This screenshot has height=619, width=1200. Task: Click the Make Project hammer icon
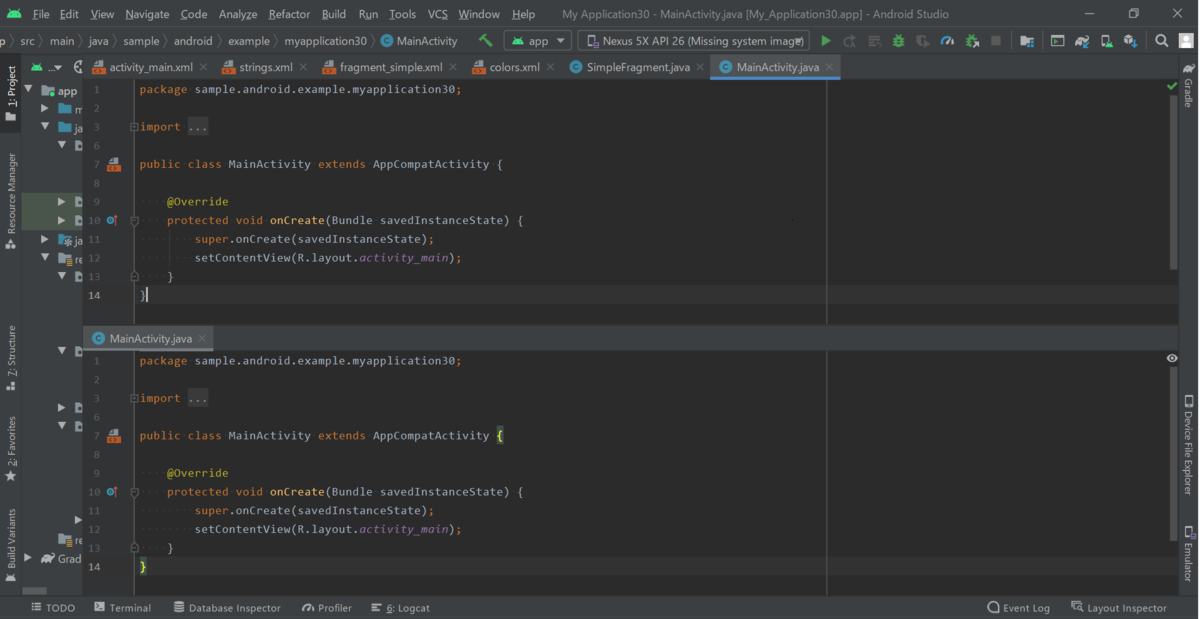point(486,41)
